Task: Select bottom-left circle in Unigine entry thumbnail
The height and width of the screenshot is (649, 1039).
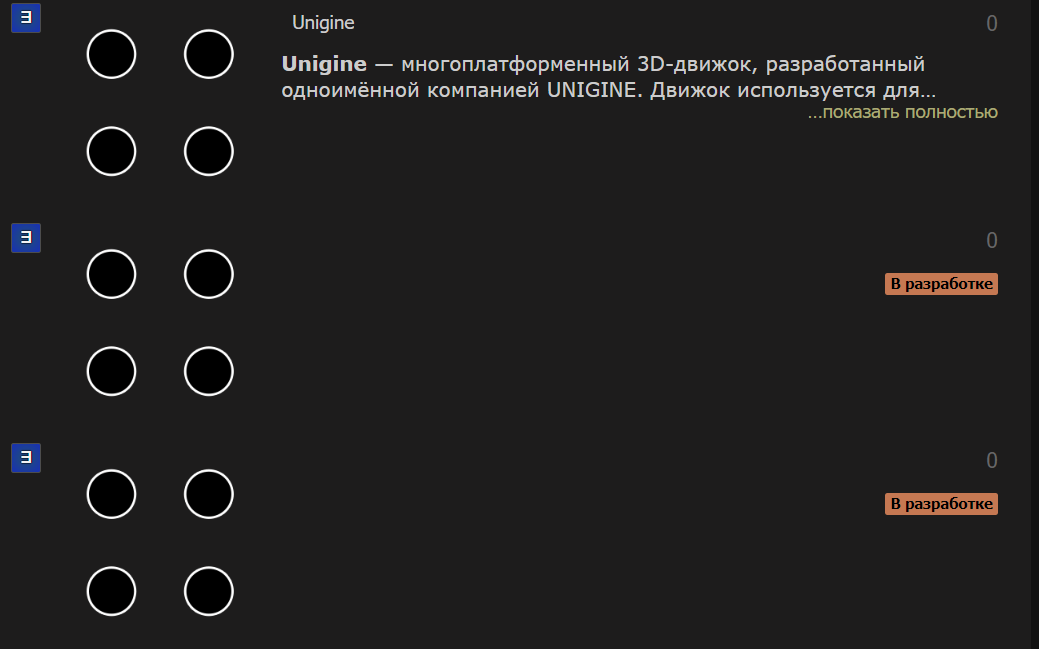Action: pos(111,151)
